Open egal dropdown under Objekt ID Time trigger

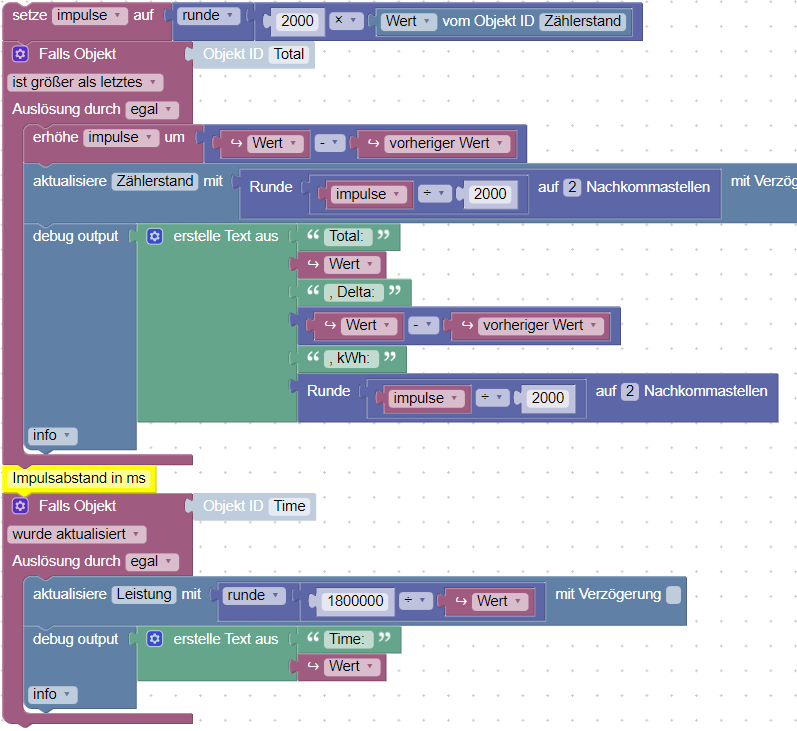coord(152,562)
